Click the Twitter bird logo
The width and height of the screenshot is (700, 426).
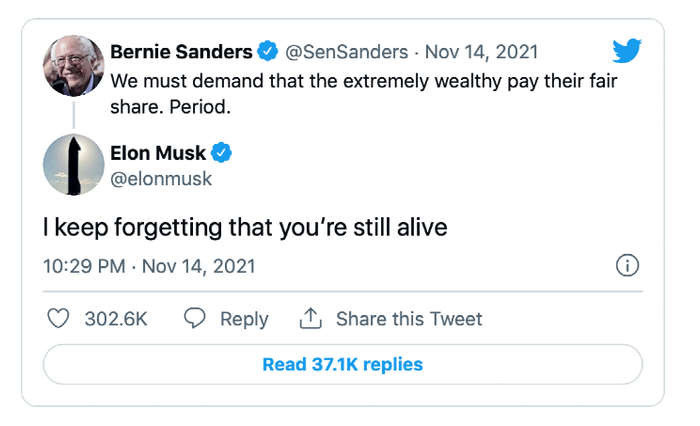tap(627, 52)
